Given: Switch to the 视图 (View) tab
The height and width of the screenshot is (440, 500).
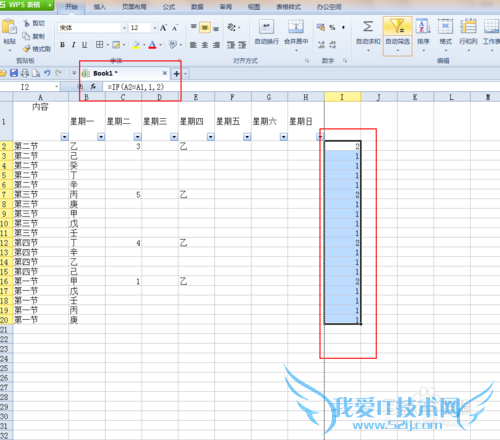Looking at the screenshot, I should click(x=254, y=7).
